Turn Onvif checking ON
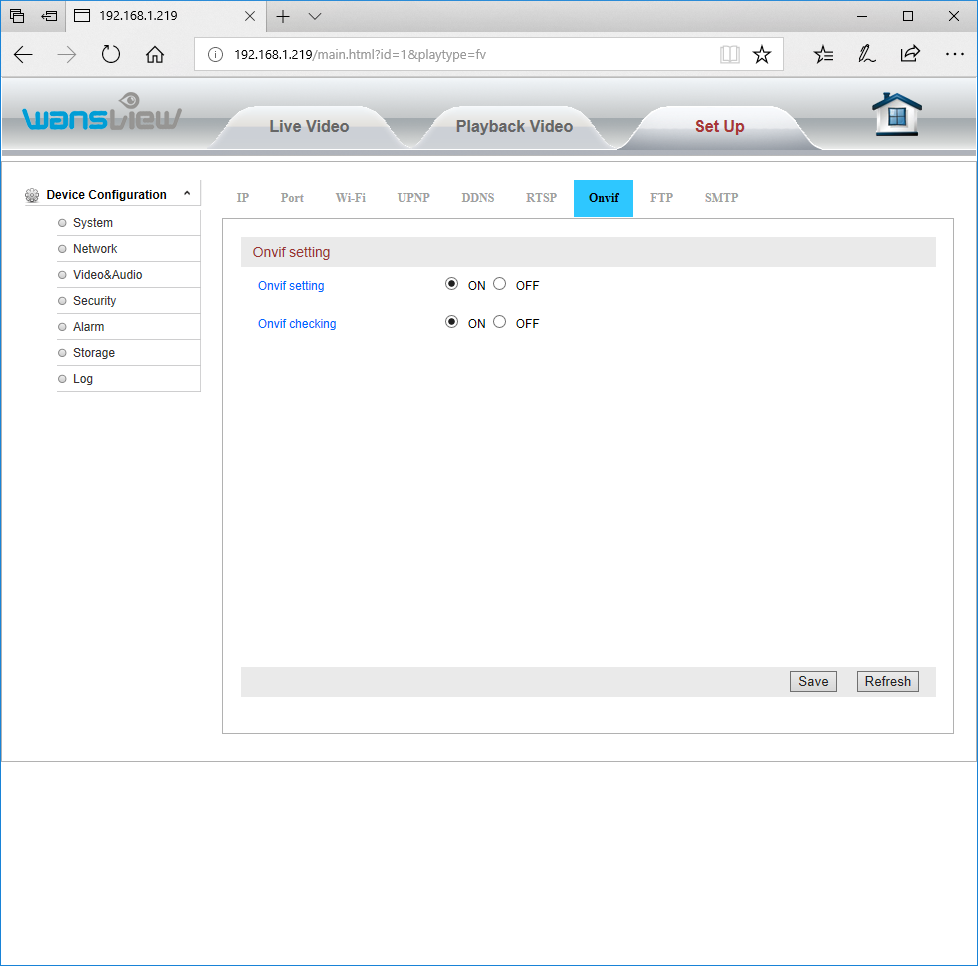978x966 pixels. coord(452,322)
